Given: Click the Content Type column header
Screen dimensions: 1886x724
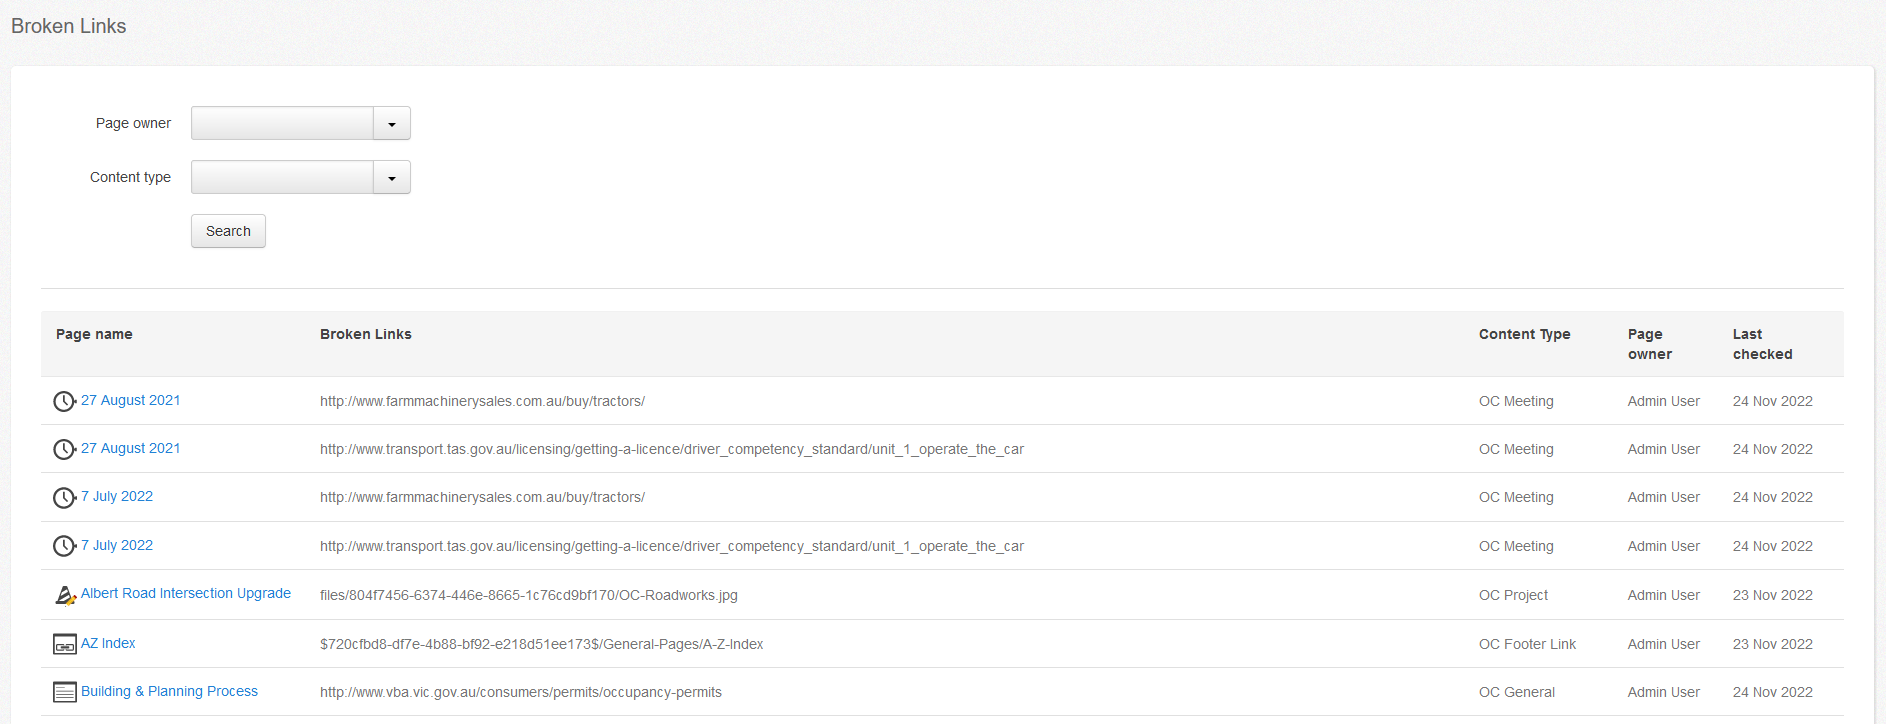Looking at the screenshot, I should point(1524,334).
